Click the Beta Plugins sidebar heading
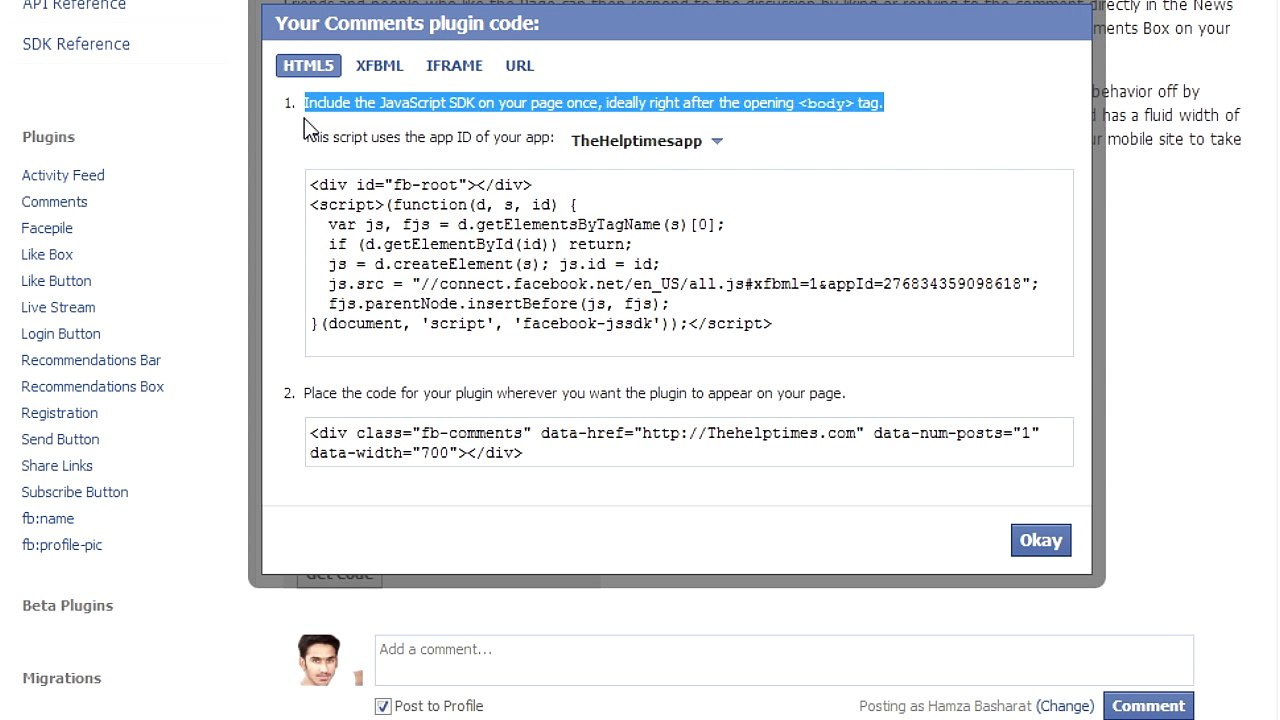This screenshot has height=720, width=1280. pos(67,606)
